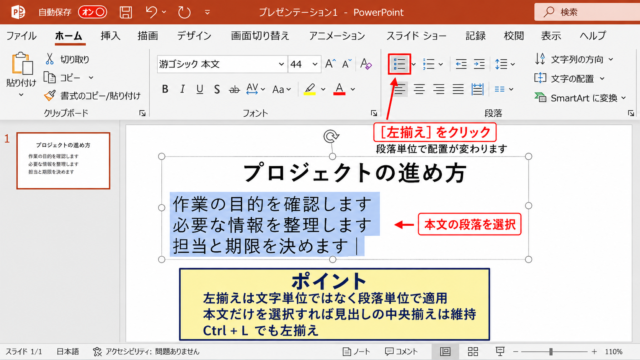Switch to the スライド ショー tab
Viewport: 640px width, 360px height.
click(x=416, y=36)
